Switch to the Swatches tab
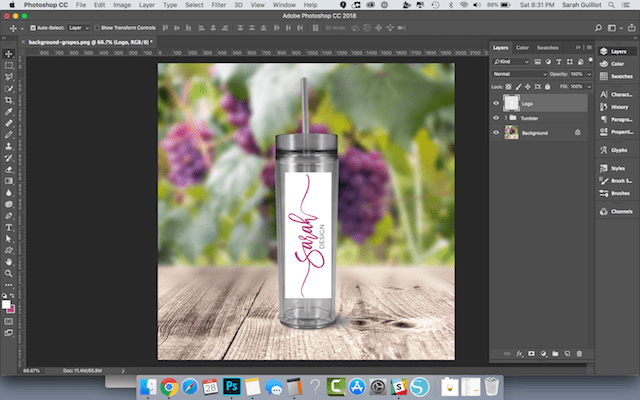This screenshot has width=640, height=400. (548, 47)
